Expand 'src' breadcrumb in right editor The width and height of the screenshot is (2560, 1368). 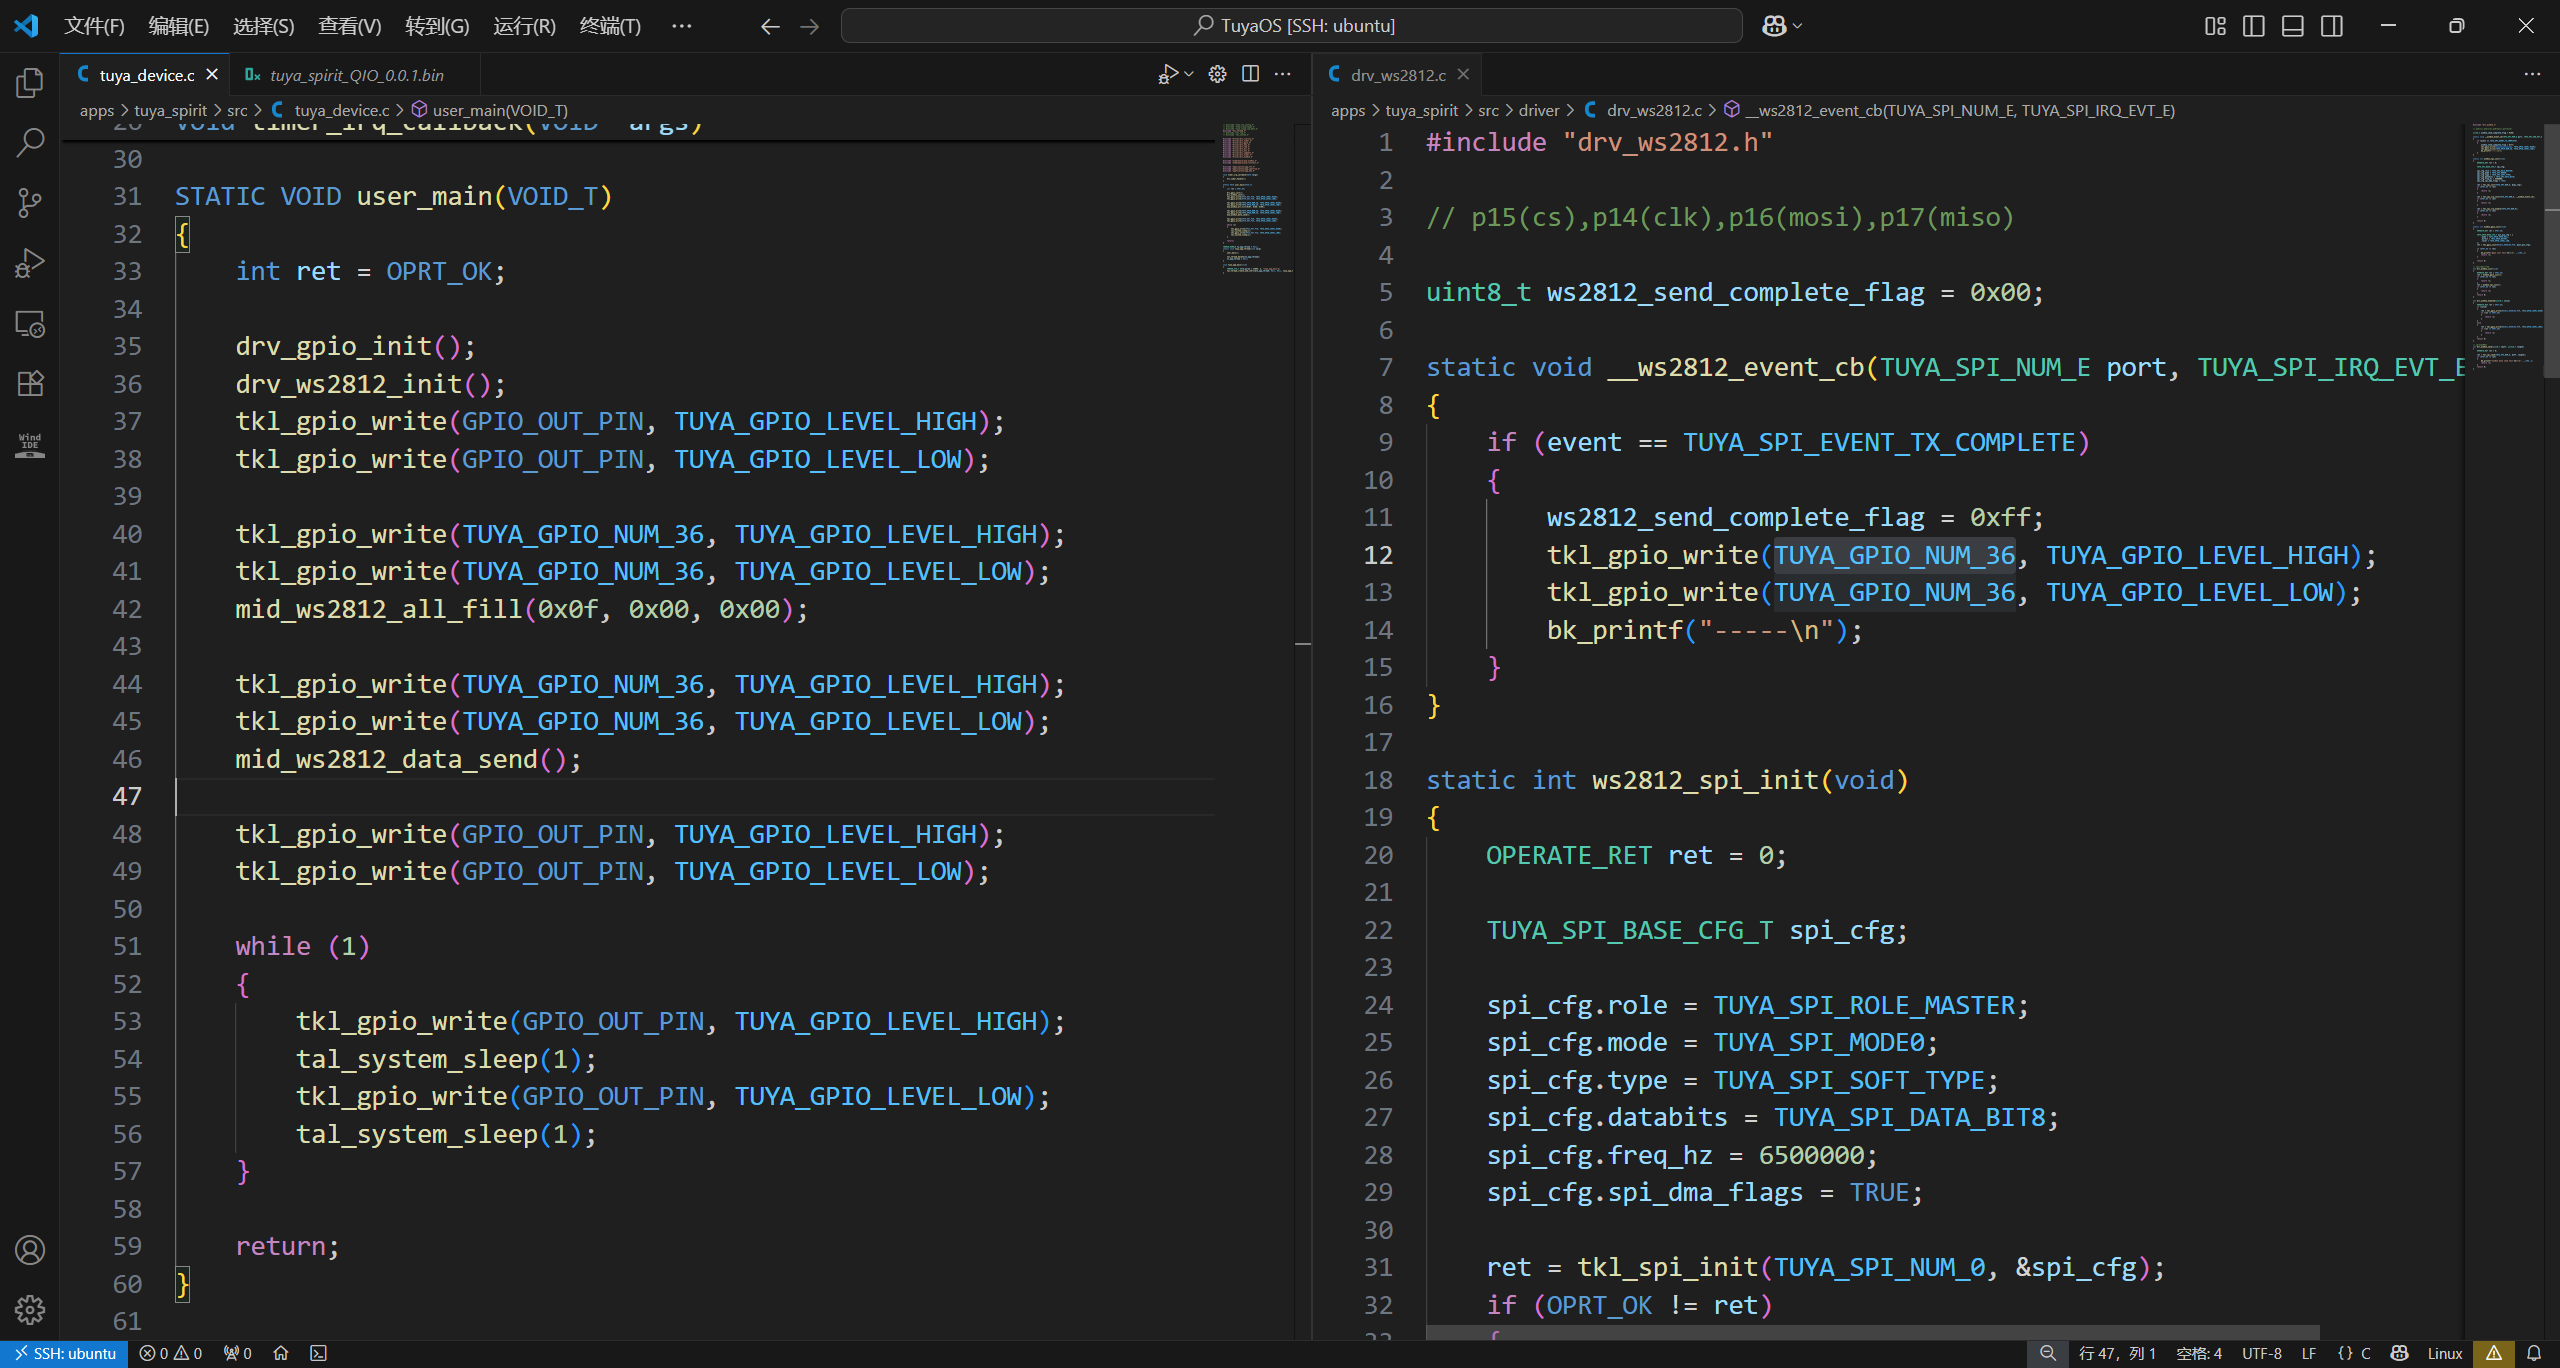(x=1489, y=111)
